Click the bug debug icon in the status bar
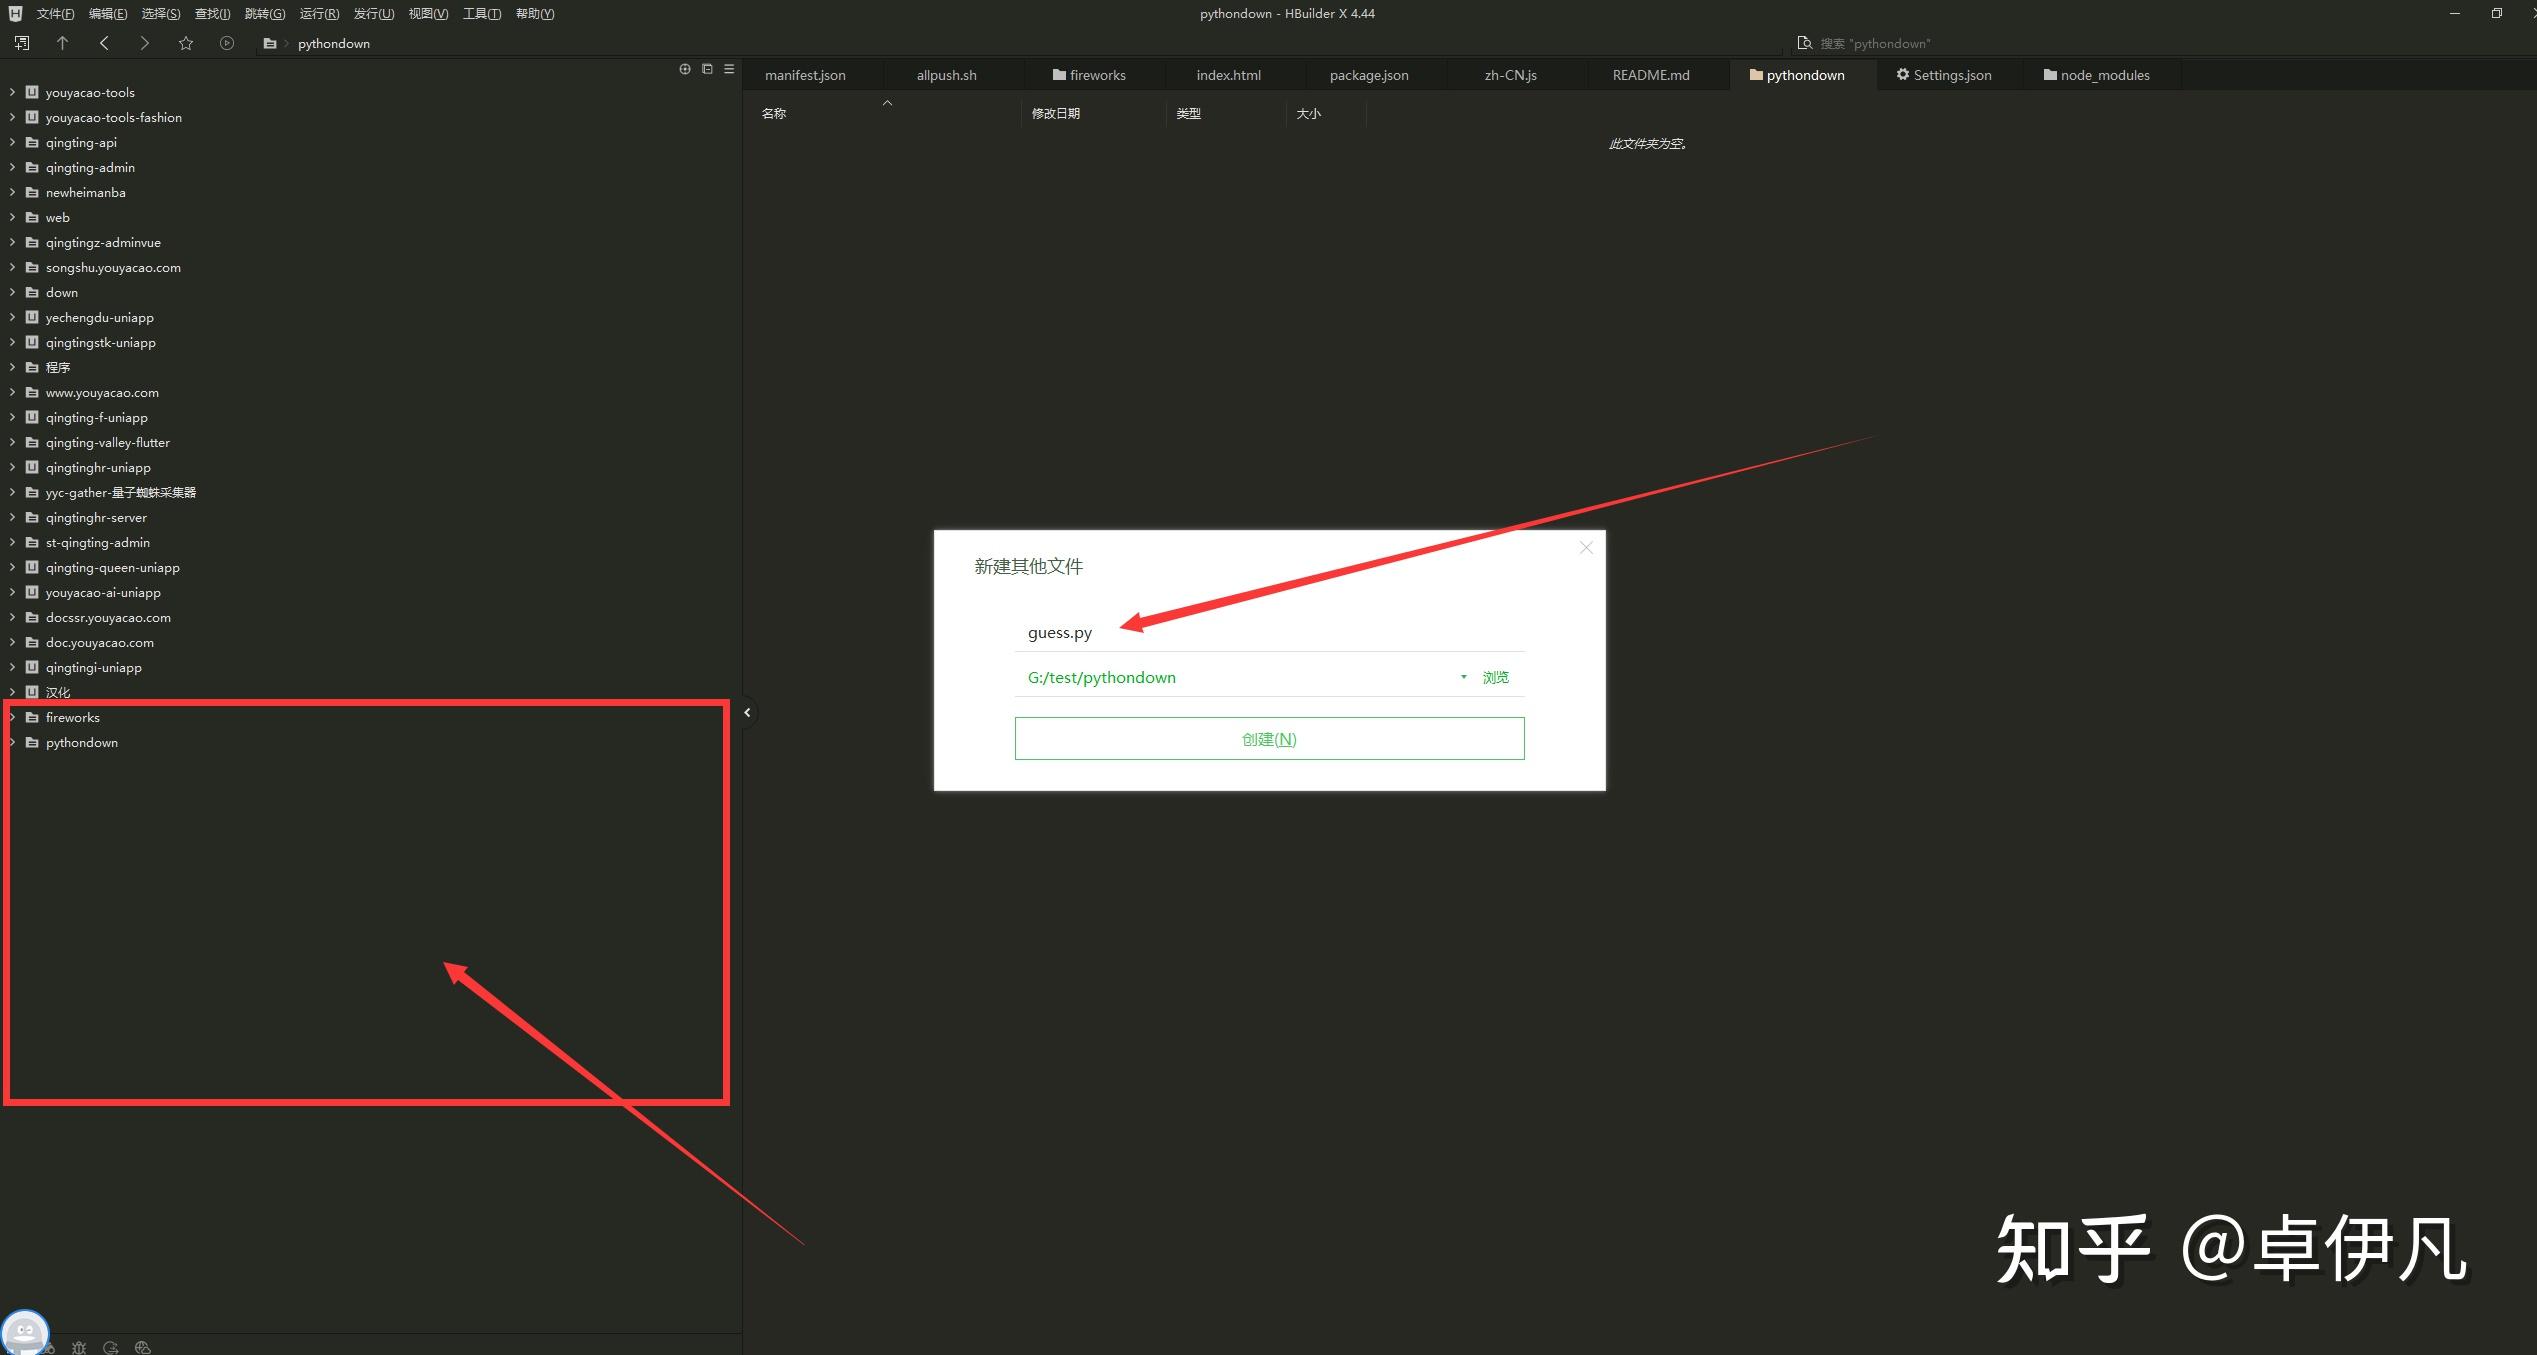 coord(79,1347)
